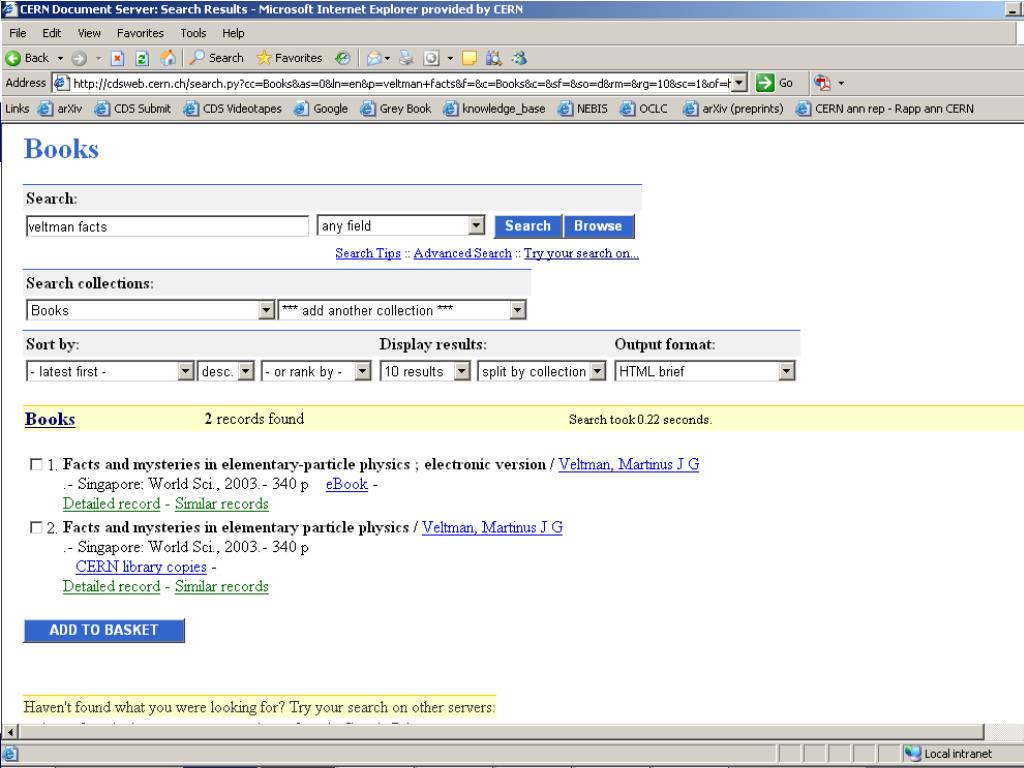
Task: Open the Advanced Search link
Action: (462, 253)
